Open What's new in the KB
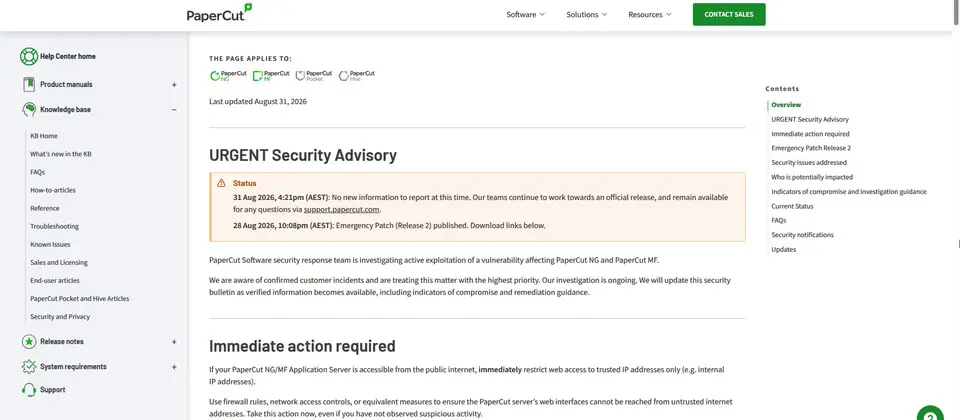Screen dimensions: 960x420 (x=61, y=154)
